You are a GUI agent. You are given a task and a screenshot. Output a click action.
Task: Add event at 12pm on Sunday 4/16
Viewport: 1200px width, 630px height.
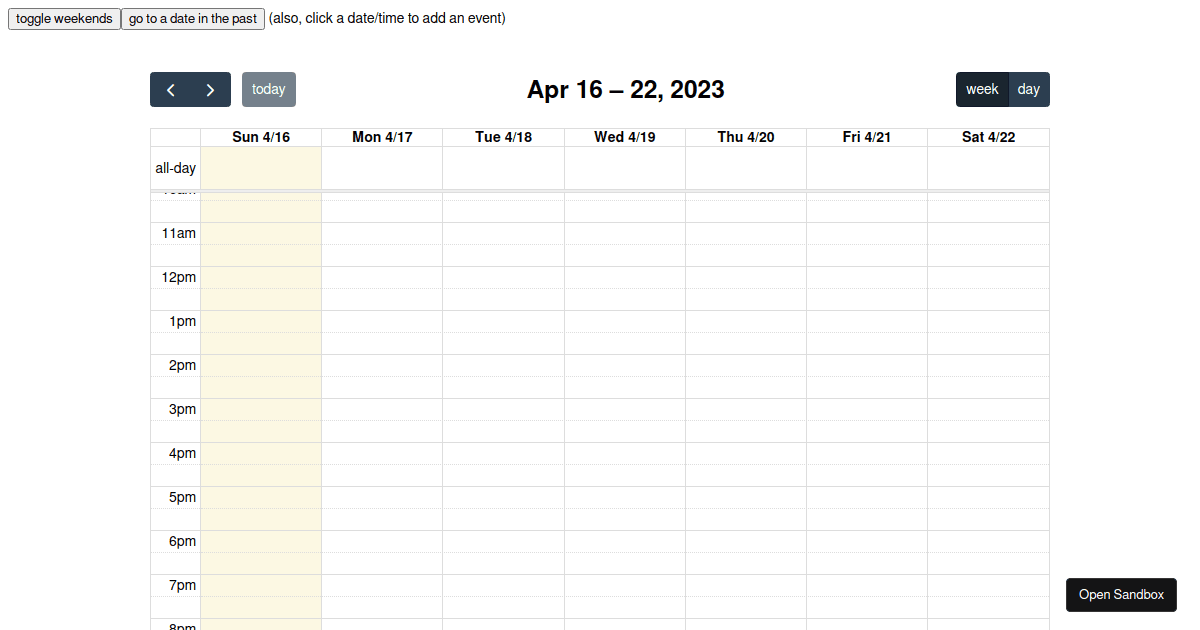pos(261,278)
